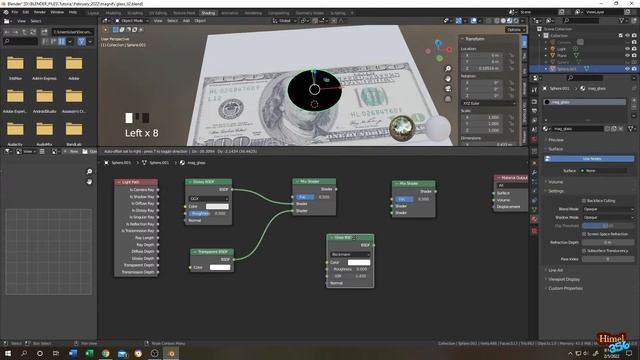Viewport: 640px width, 360px height.
Task: Open XYZ Euler rotation mode dropdown
Action: click(489, 103)
